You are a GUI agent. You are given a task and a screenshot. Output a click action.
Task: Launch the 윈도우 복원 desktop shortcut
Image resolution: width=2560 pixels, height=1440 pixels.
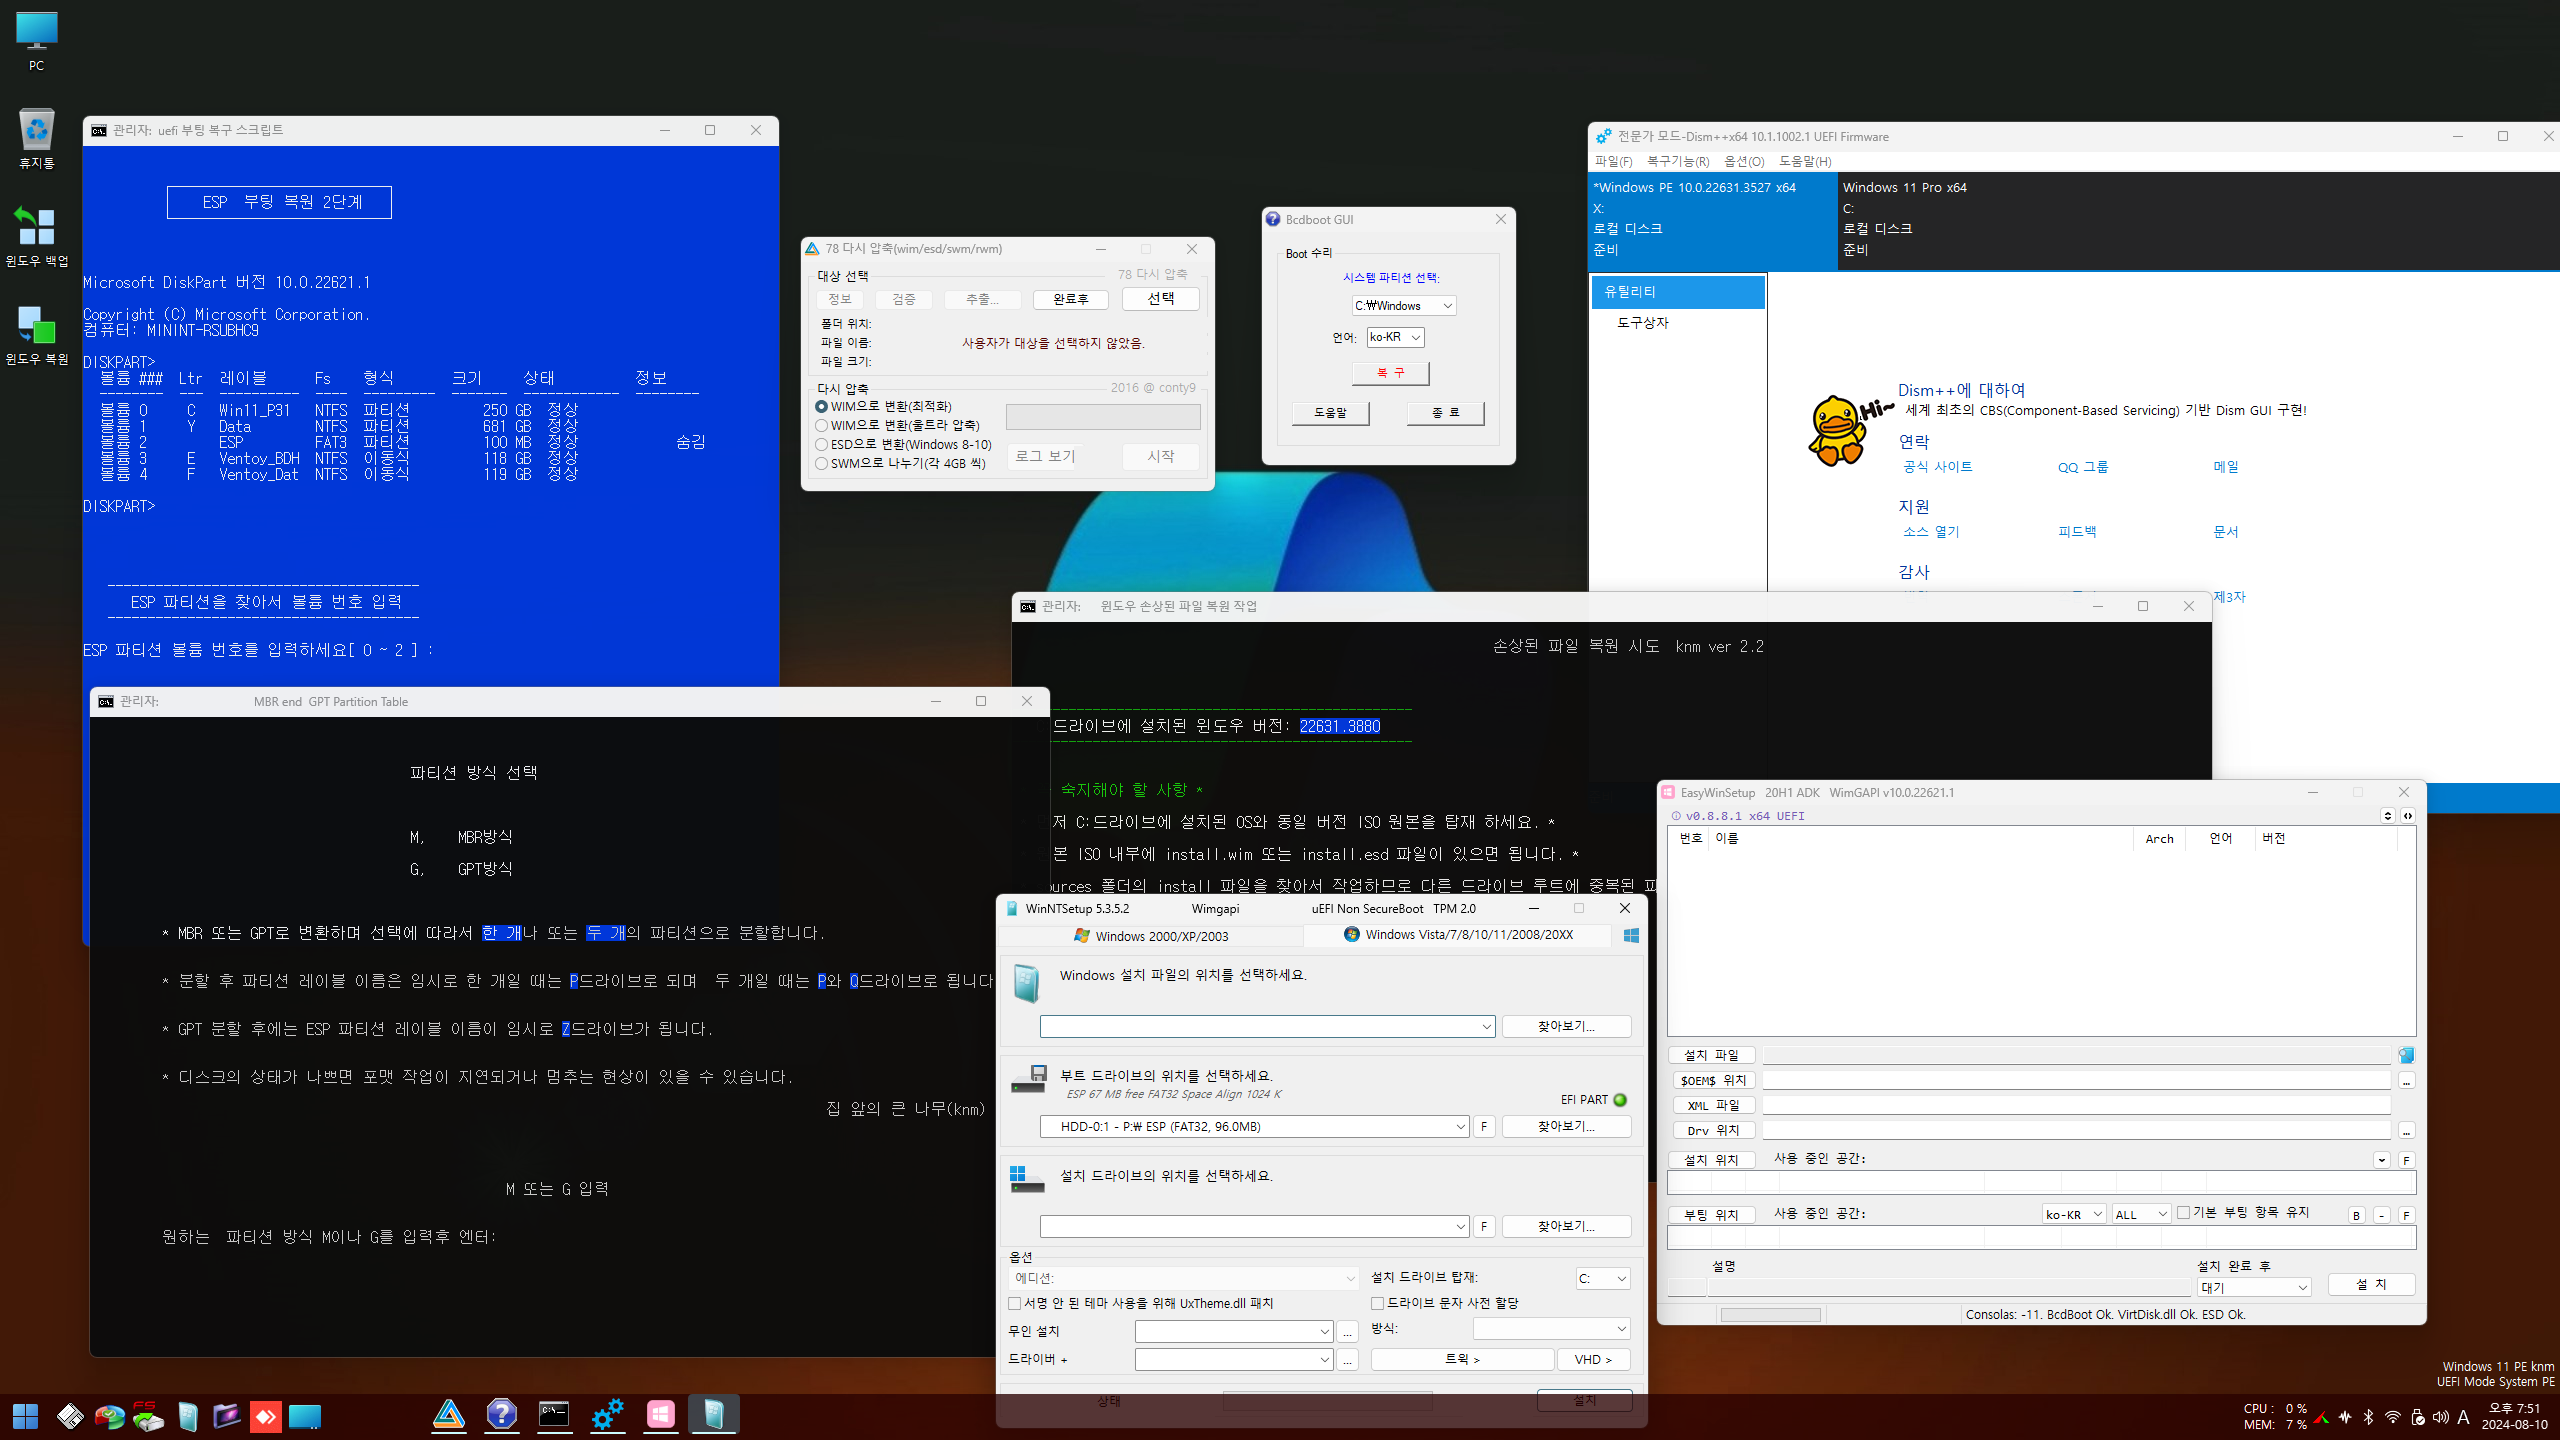(36, 334)
